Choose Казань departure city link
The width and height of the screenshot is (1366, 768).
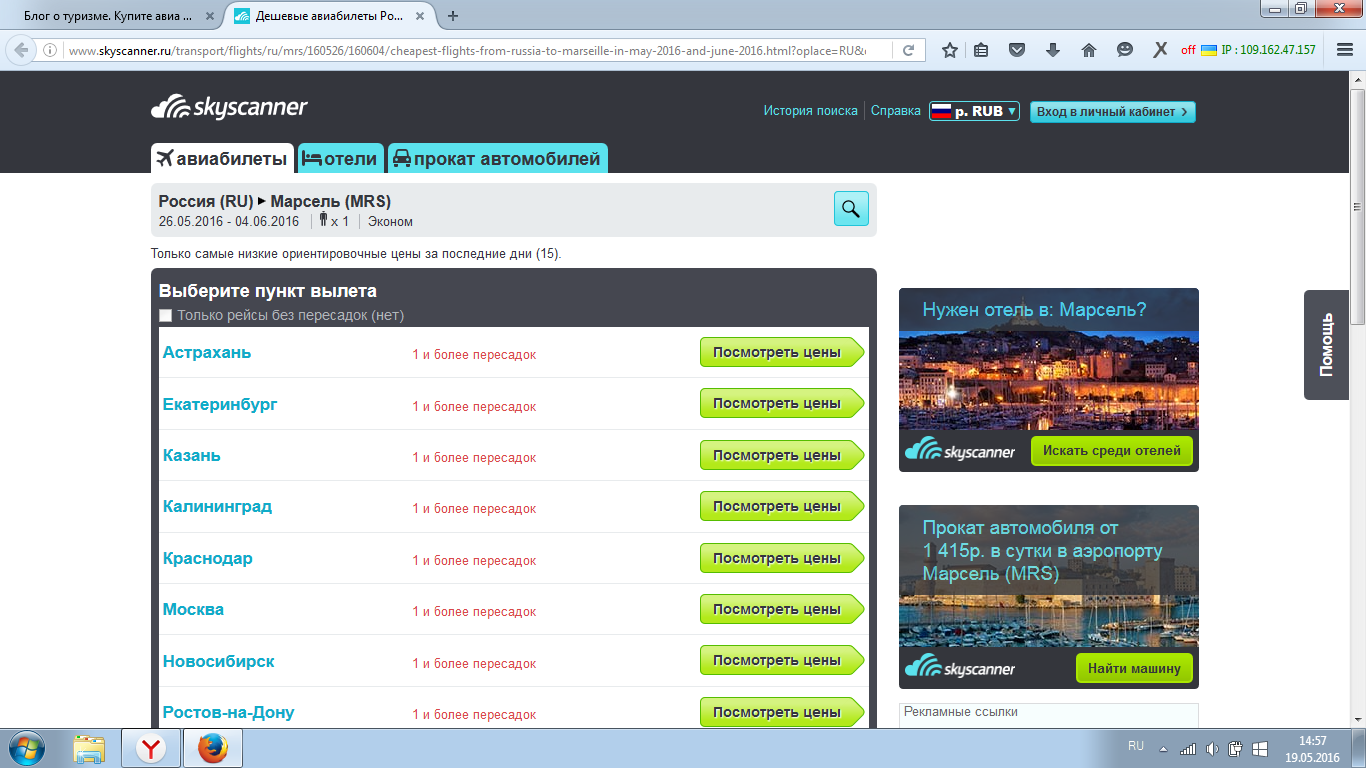[x=192, y=455]
